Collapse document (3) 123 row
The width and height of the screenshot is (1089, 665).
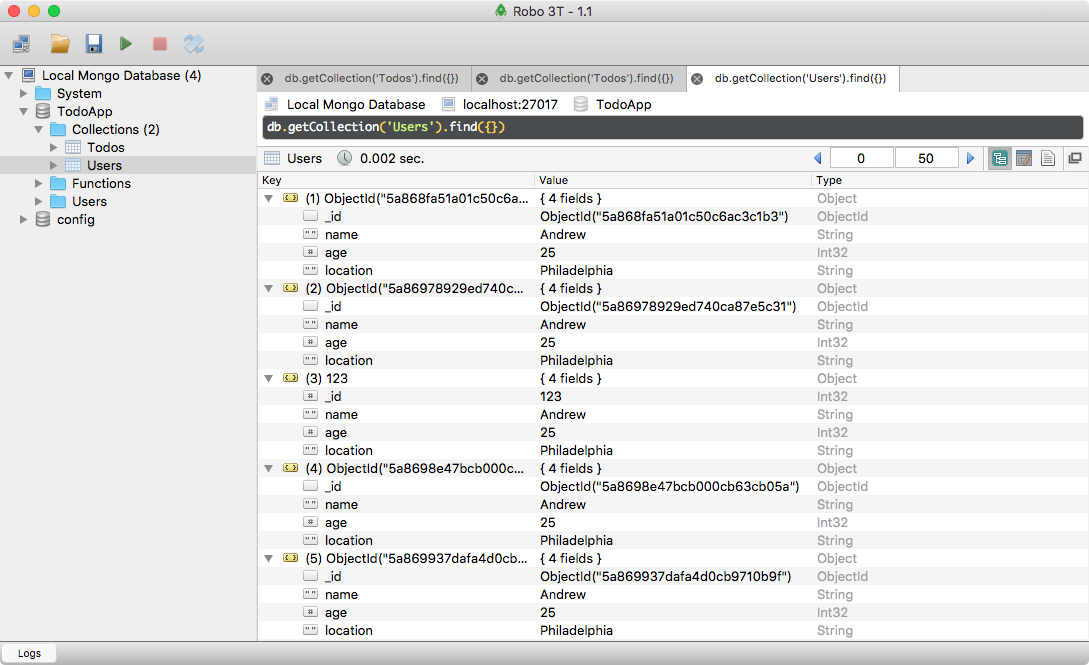click(268, 378)
